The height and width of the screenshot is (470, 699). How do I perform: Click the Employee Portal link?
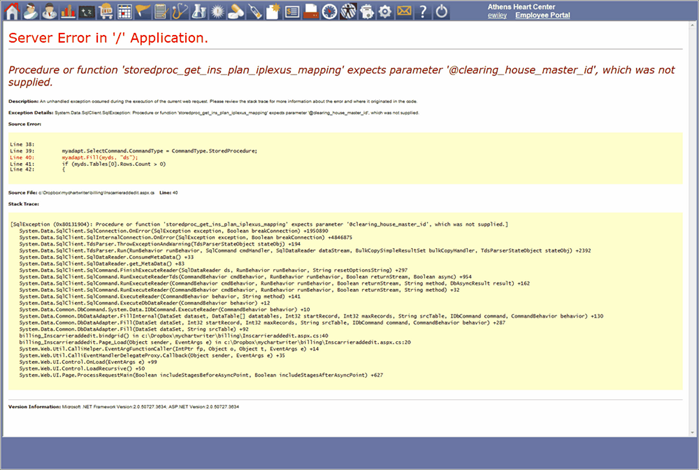click(x=545, y=16)
